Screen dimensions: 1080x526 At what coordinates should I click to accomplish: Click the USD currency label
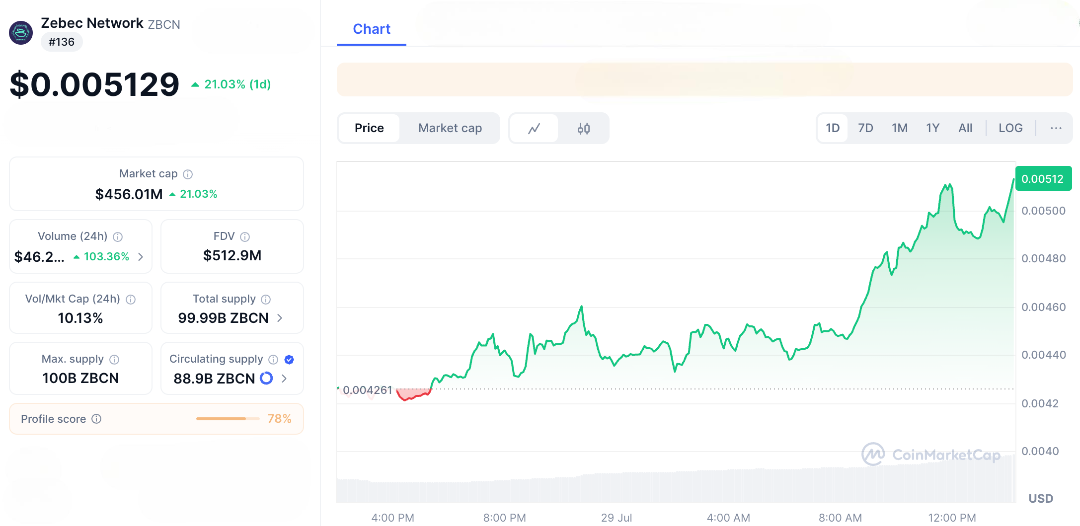(x=1041, y=498)
